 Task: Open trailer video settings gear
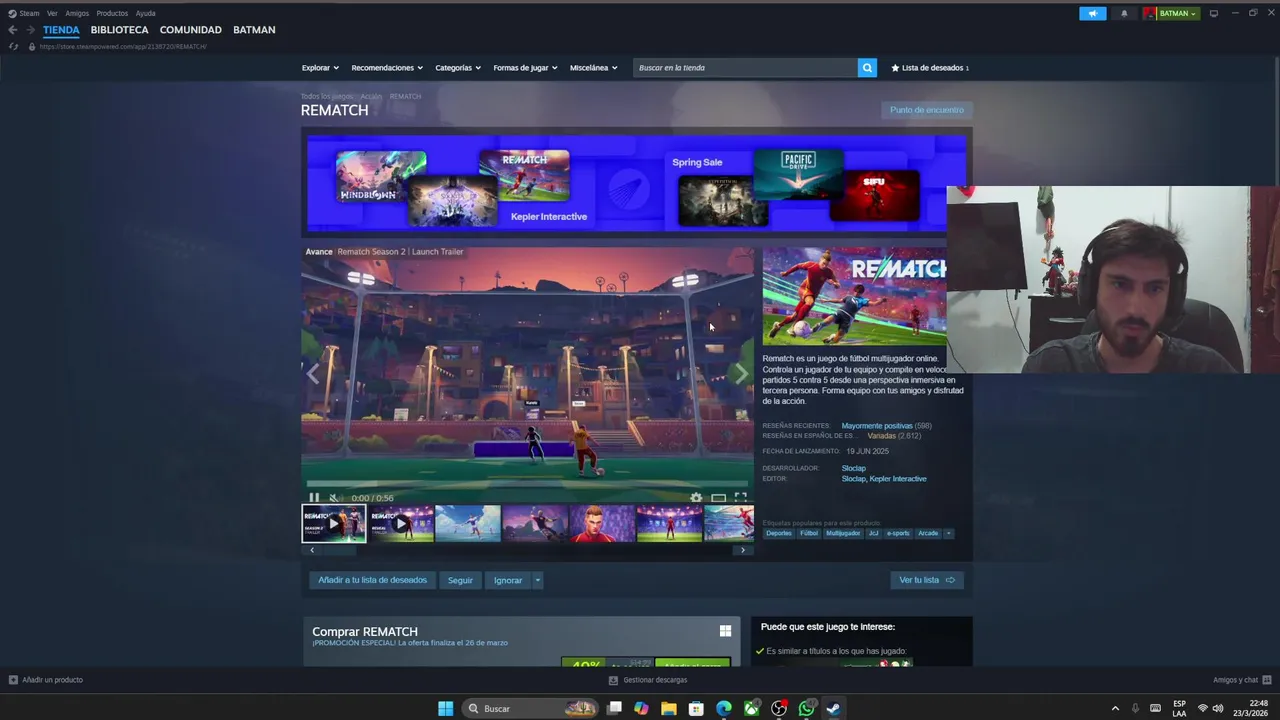pyautogui.click(x=696, y=497)
